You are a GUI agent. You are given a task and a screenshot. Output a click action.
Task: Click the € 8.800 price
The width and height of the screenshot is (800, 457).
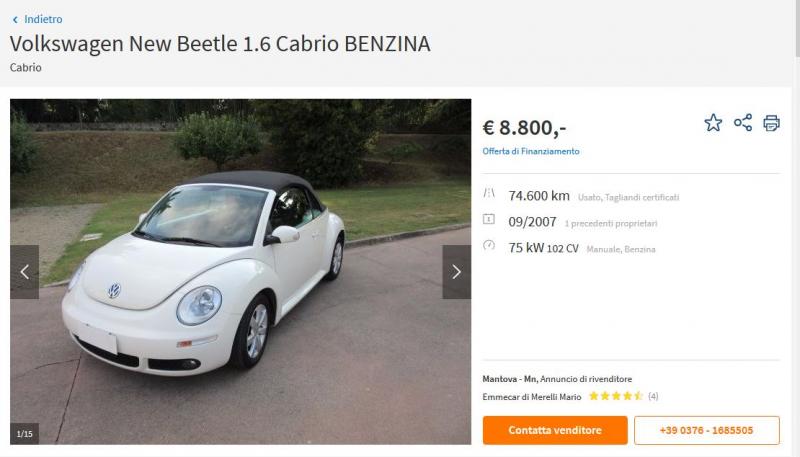pyautogui.click(x=524, y=128)
